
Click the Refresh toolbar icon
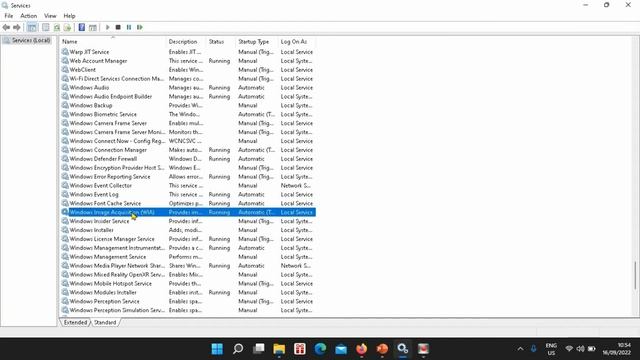(x=57, y=27)
